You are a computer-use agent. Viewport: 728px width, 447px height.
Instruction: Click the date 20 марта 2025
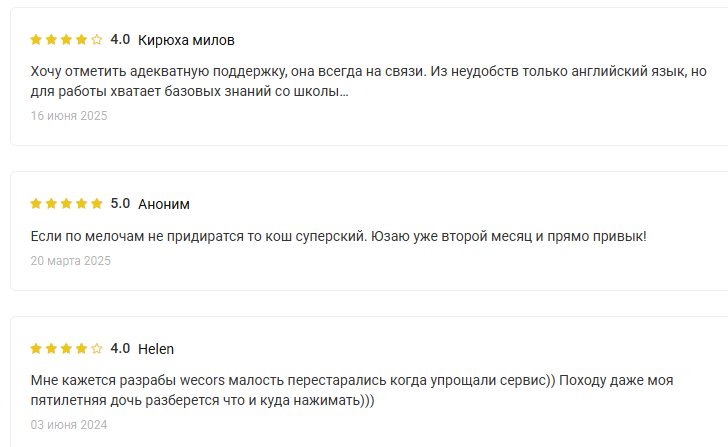tap(70, 261)
